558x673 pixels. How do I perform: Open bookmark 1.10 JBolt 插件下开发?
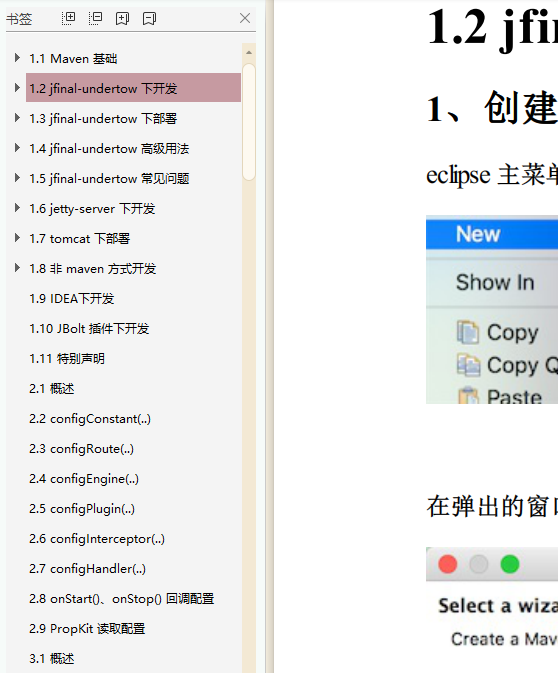click(x=89, y=329)
